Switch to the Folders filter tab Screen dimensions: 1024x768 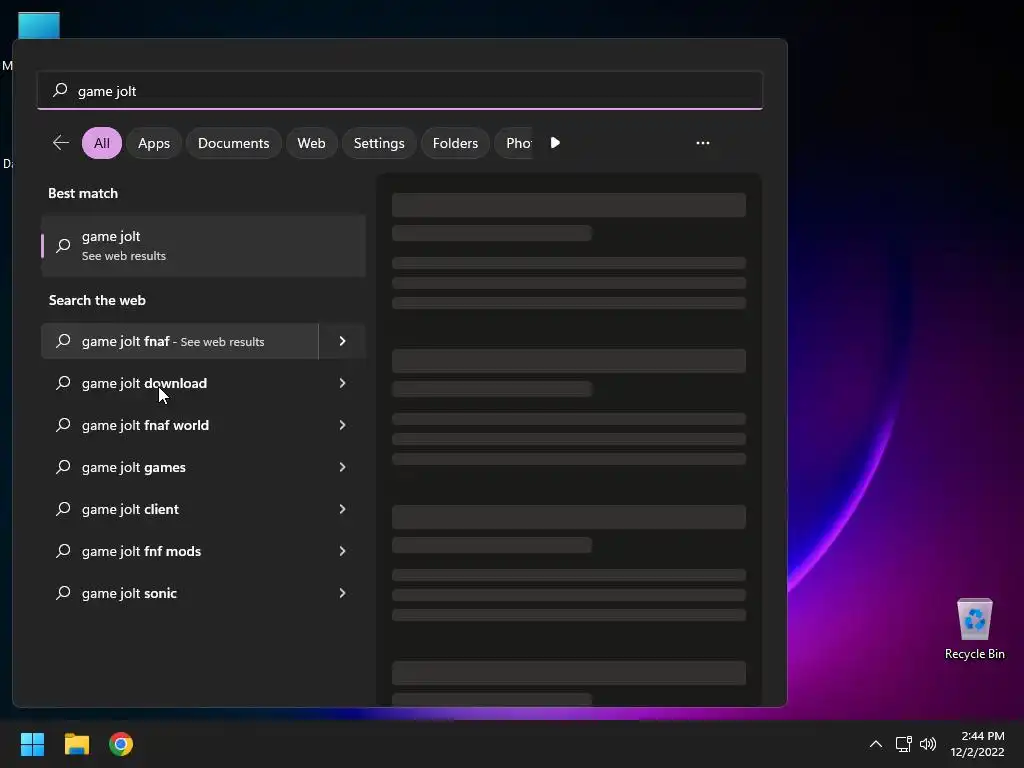[455, 143]
